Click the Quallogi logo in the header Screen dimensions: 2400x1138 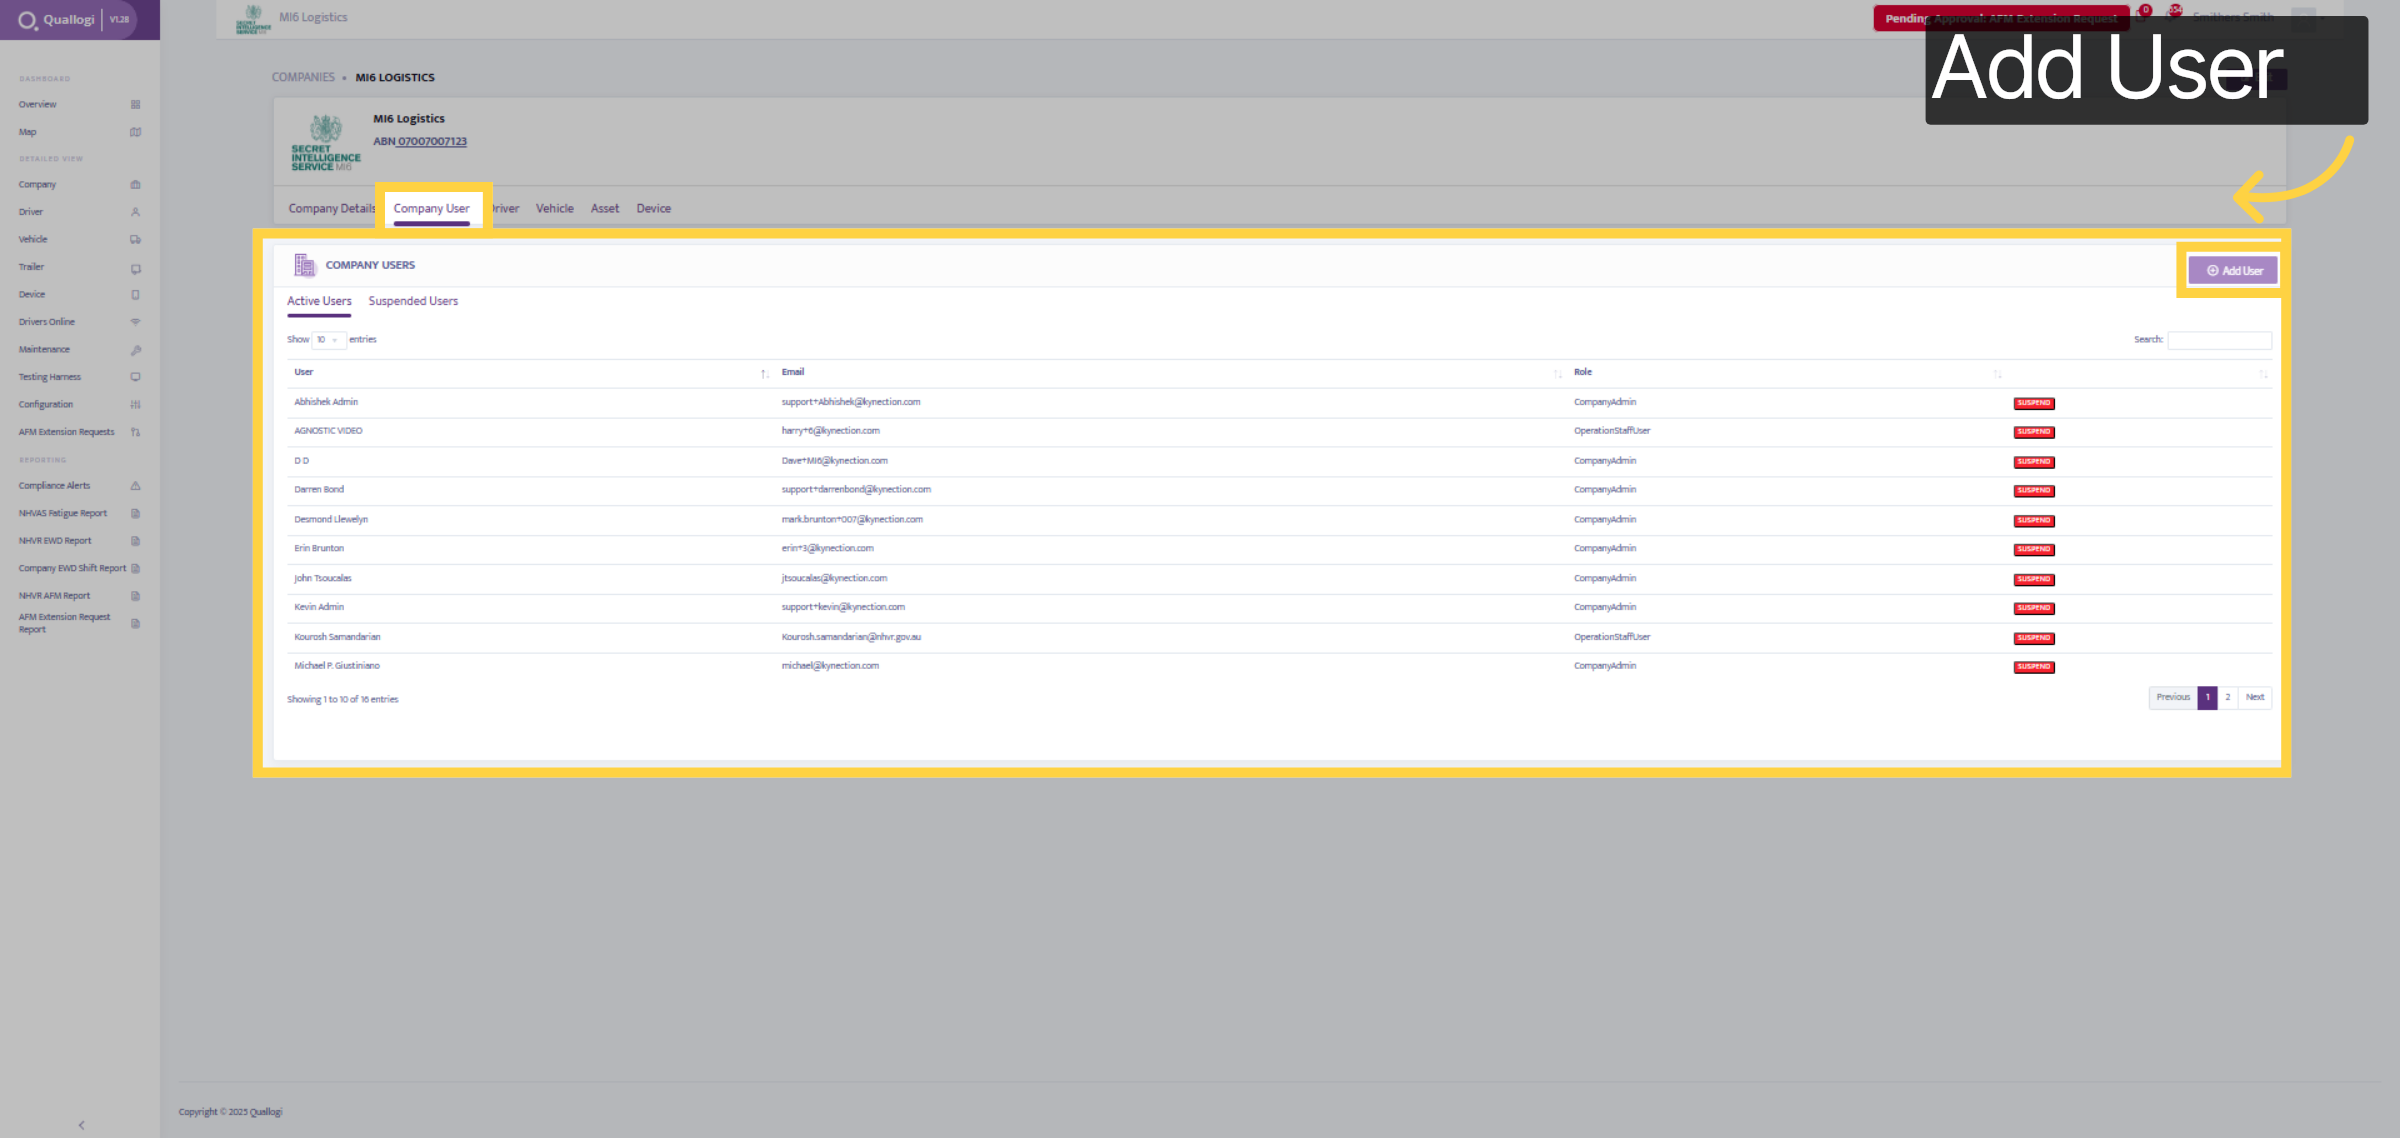click(x=56, y=20)
